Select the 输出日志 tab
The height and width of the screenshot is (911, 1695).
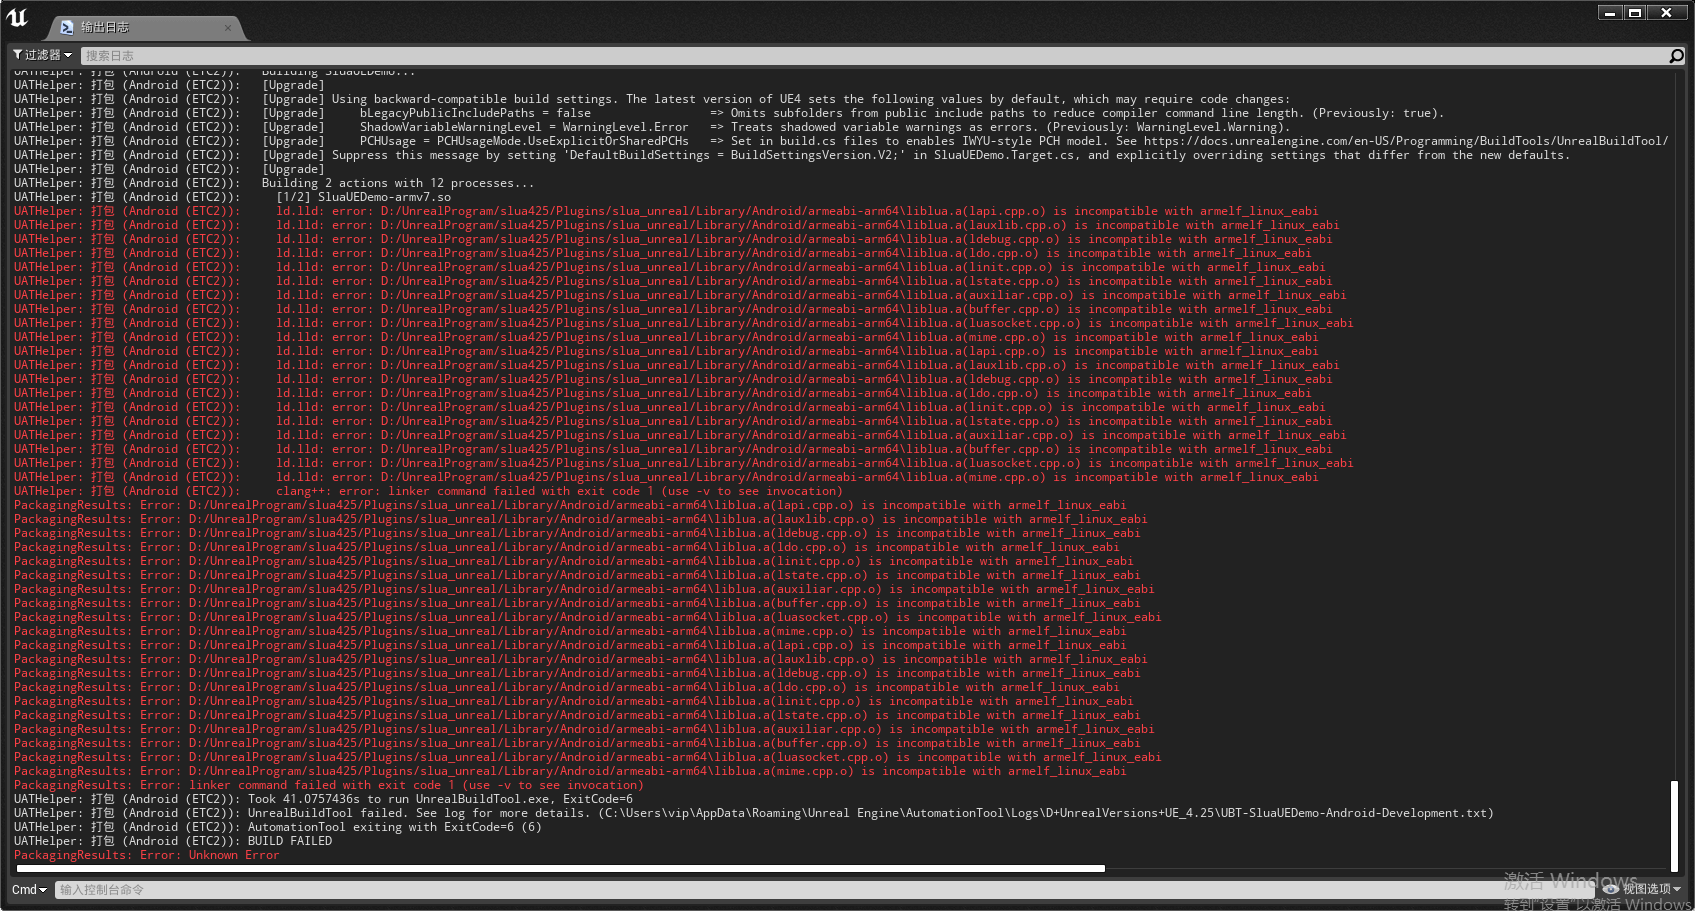[145, 27]
